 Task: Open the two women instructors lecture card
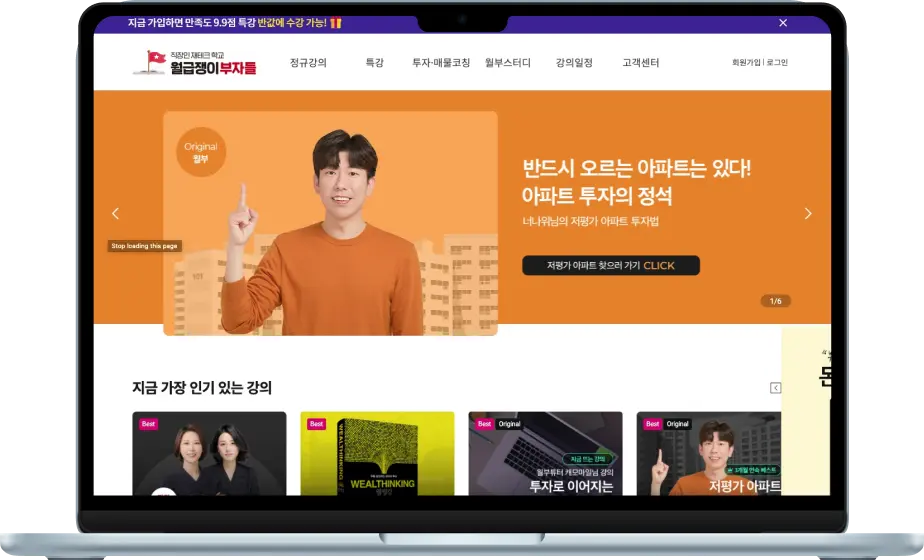tap(209, 453)
